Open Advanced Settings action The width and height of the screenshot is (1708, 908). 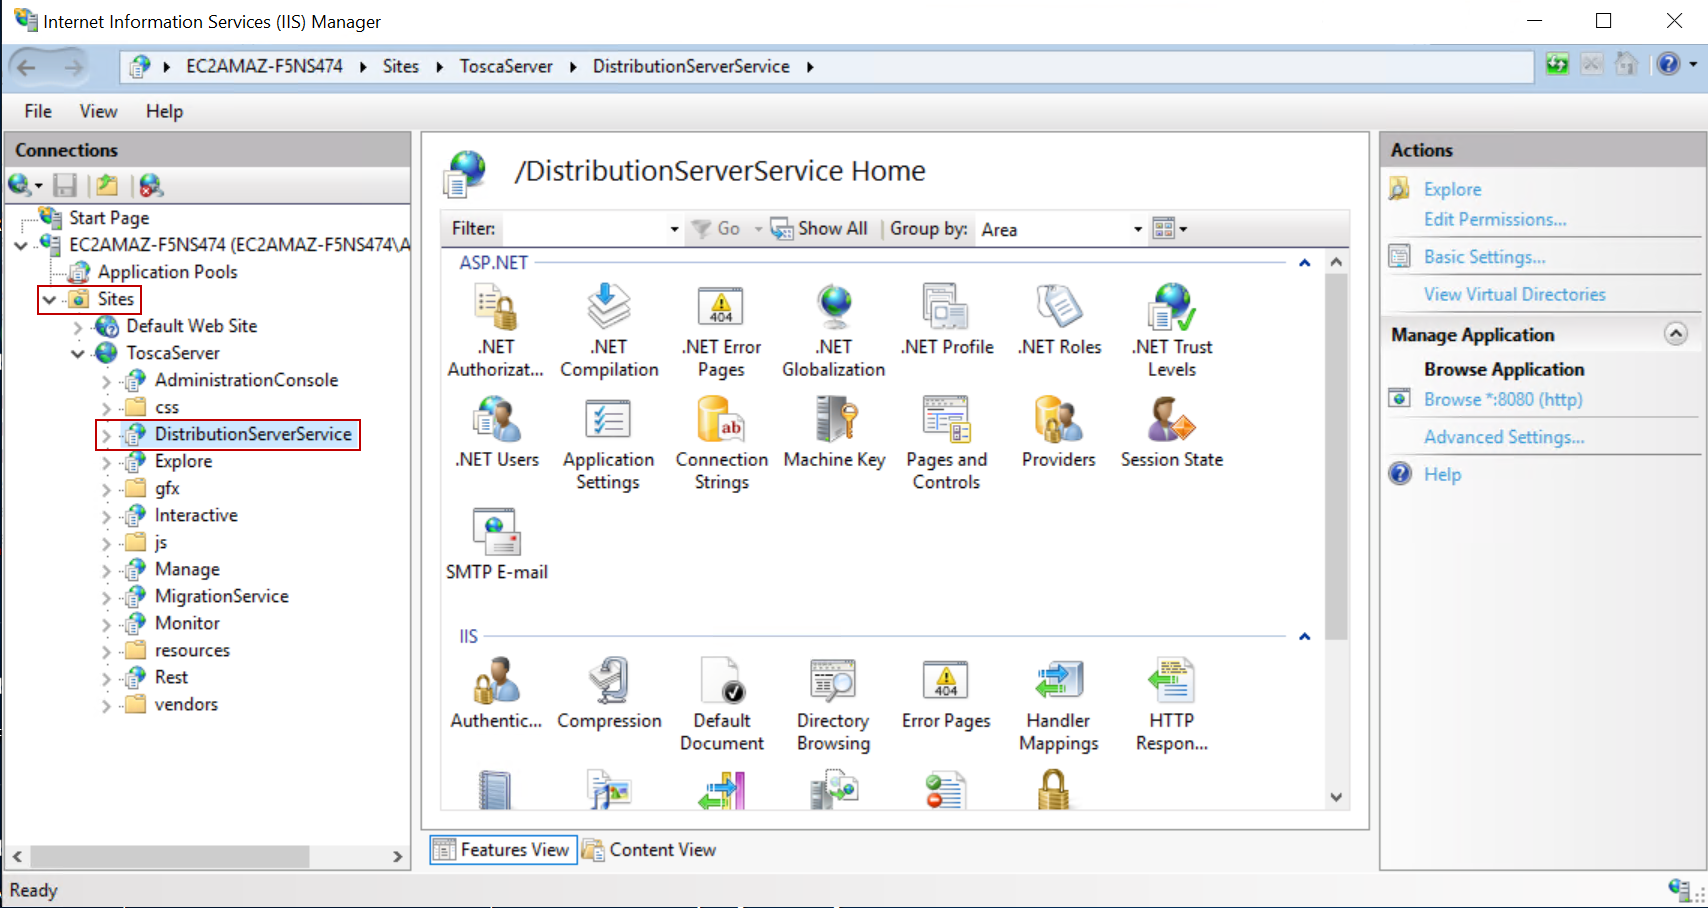pos(1504,437)
